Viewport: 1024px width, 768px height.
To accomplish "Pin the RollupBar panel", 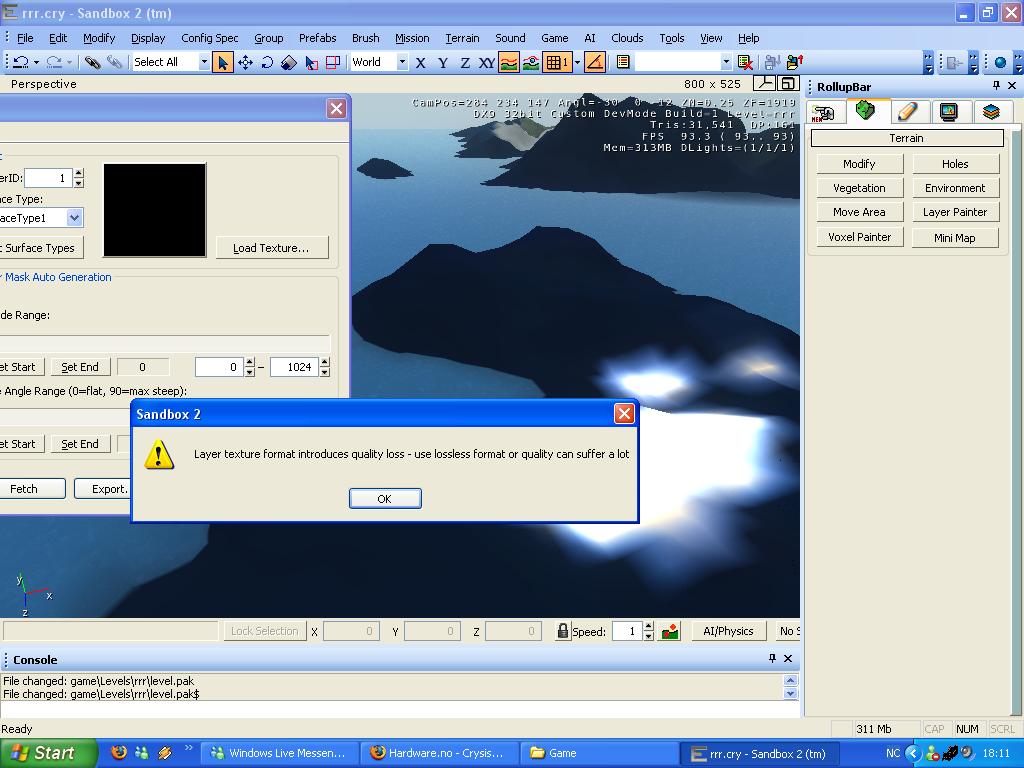I will tap(996, 86).
